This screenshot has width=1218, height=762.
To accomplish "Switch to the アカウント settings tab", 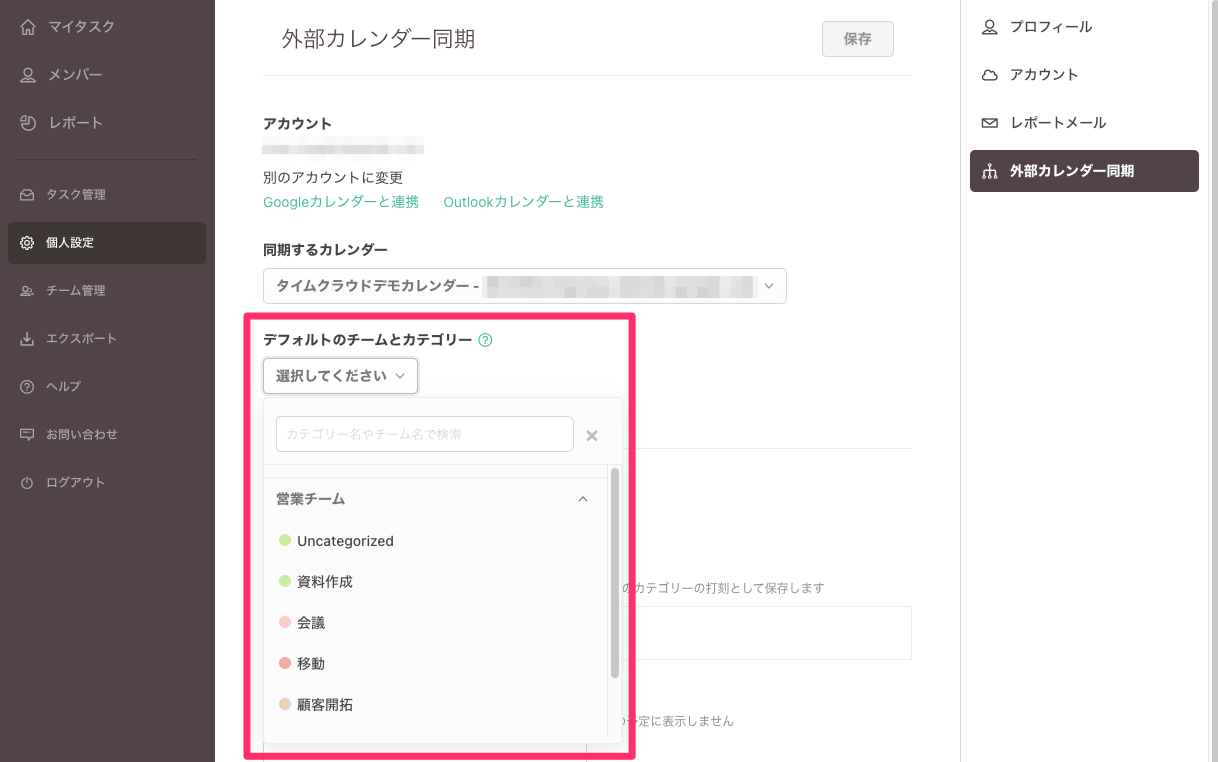I will tap(1043, 75).
